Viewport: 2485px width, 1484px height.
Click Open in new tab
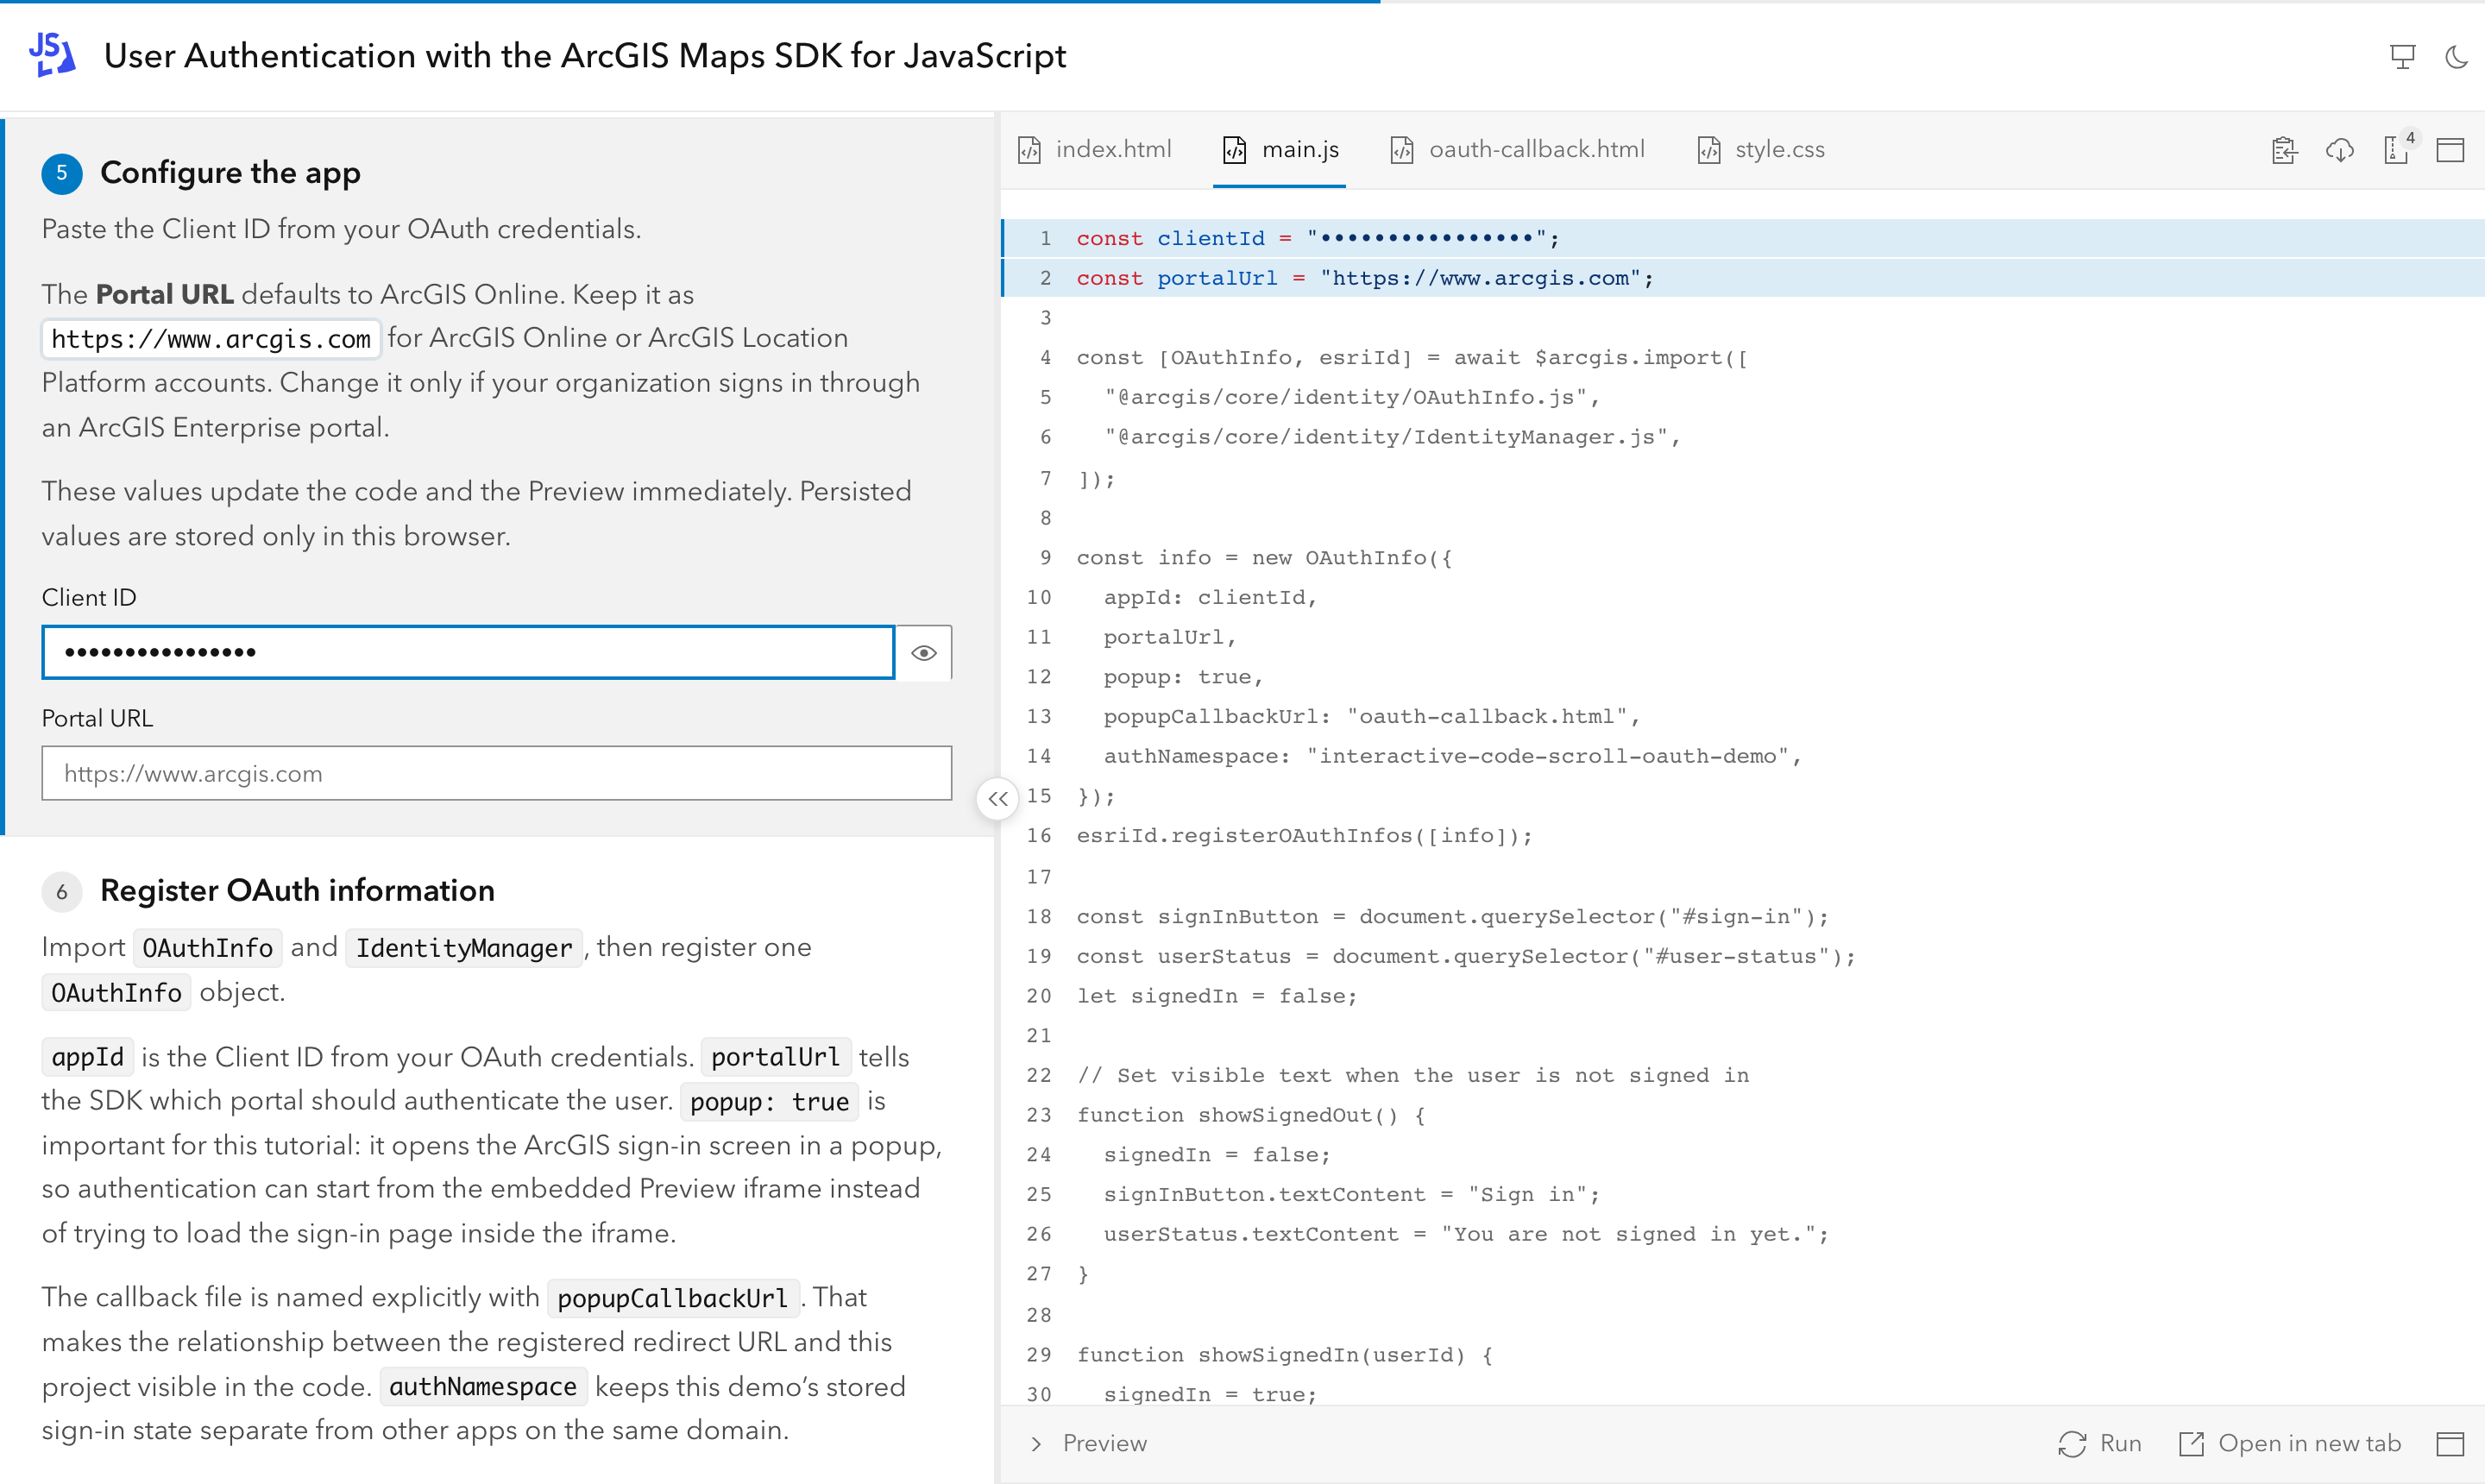coord(2290,1443)
